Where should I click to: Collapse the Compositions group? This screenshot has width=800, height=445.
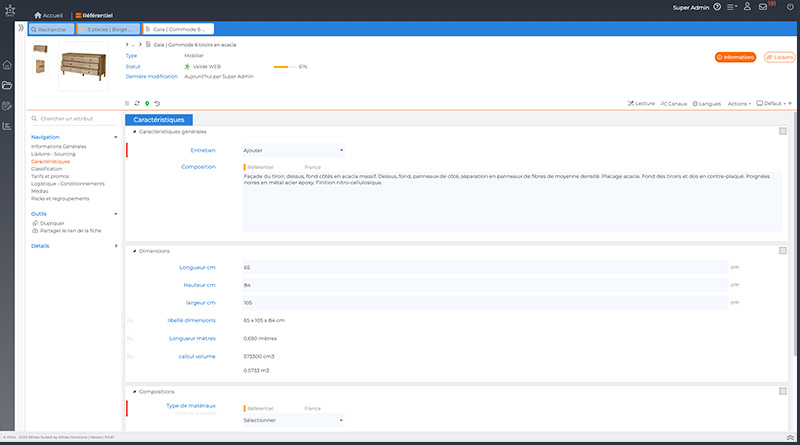(x=135, y=392)
